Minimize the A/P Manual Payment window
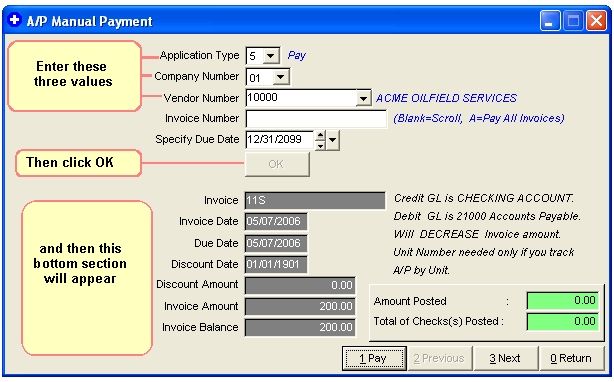 click(550, 20)
